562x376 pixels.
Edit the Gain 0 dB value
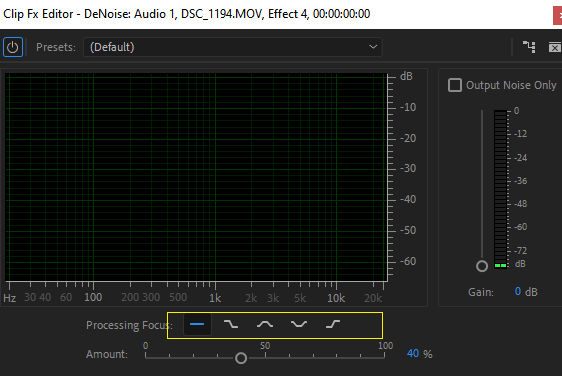(x=518, y=291)
